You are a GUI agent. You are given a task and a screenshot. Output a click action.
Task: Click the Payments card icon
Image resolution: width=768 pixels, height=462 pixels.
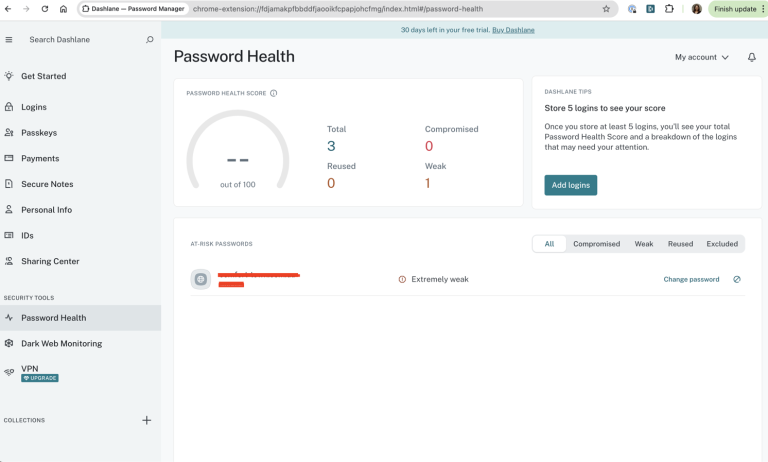[9, 158]
